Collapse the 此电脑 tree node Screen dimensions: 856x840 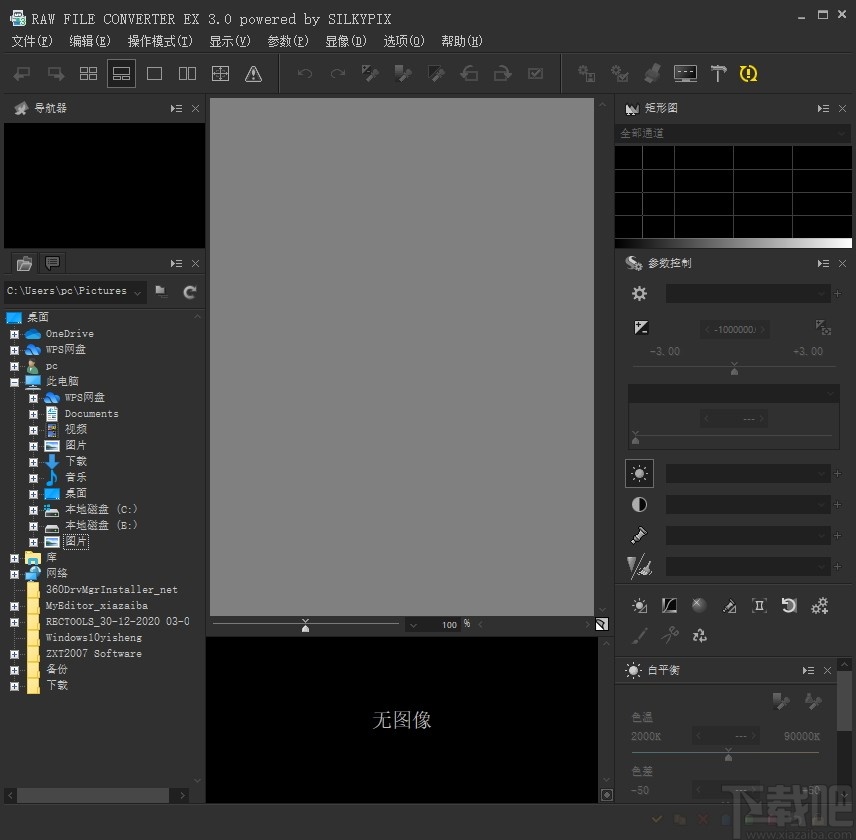coord(15,382)
